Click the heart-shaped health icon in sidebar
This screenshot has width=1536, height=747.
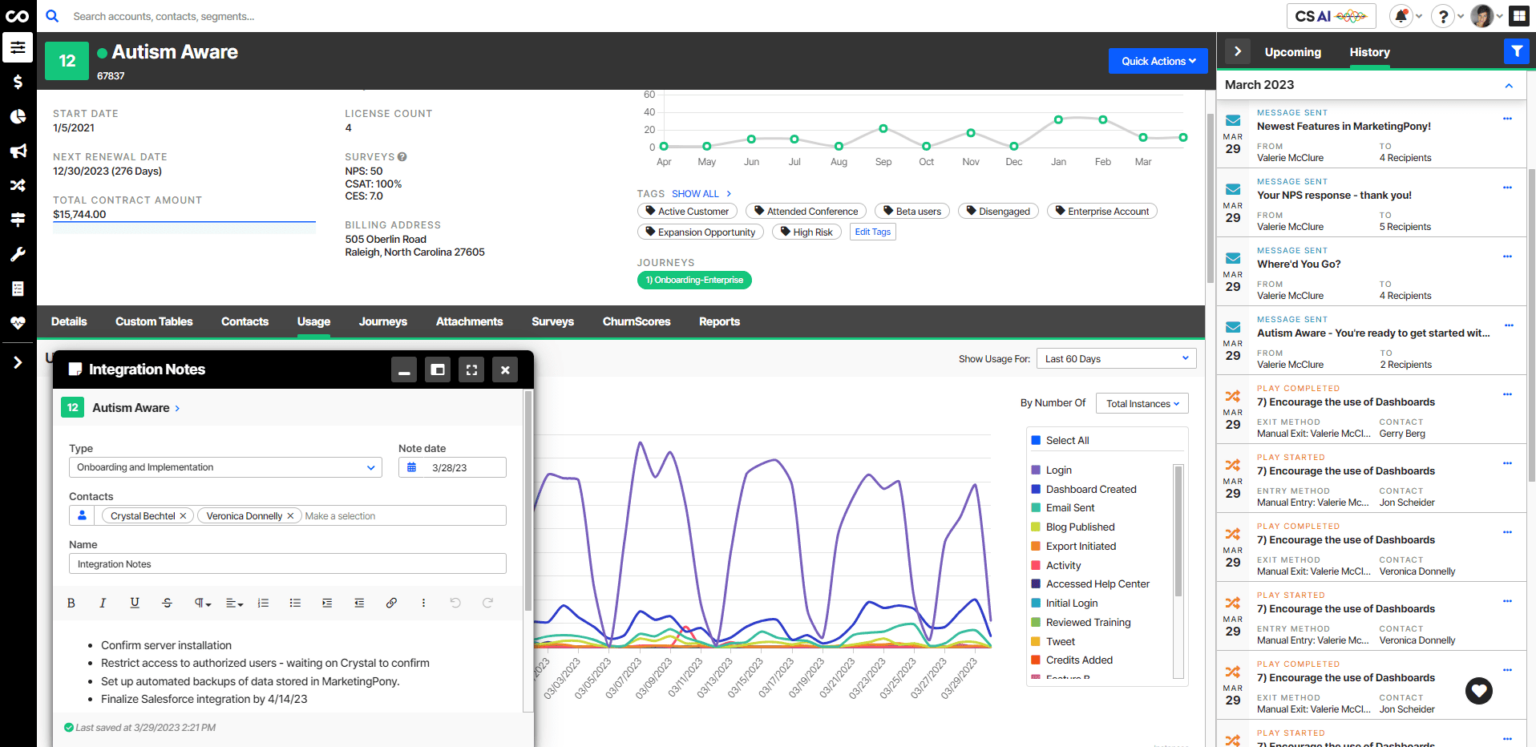17,322
